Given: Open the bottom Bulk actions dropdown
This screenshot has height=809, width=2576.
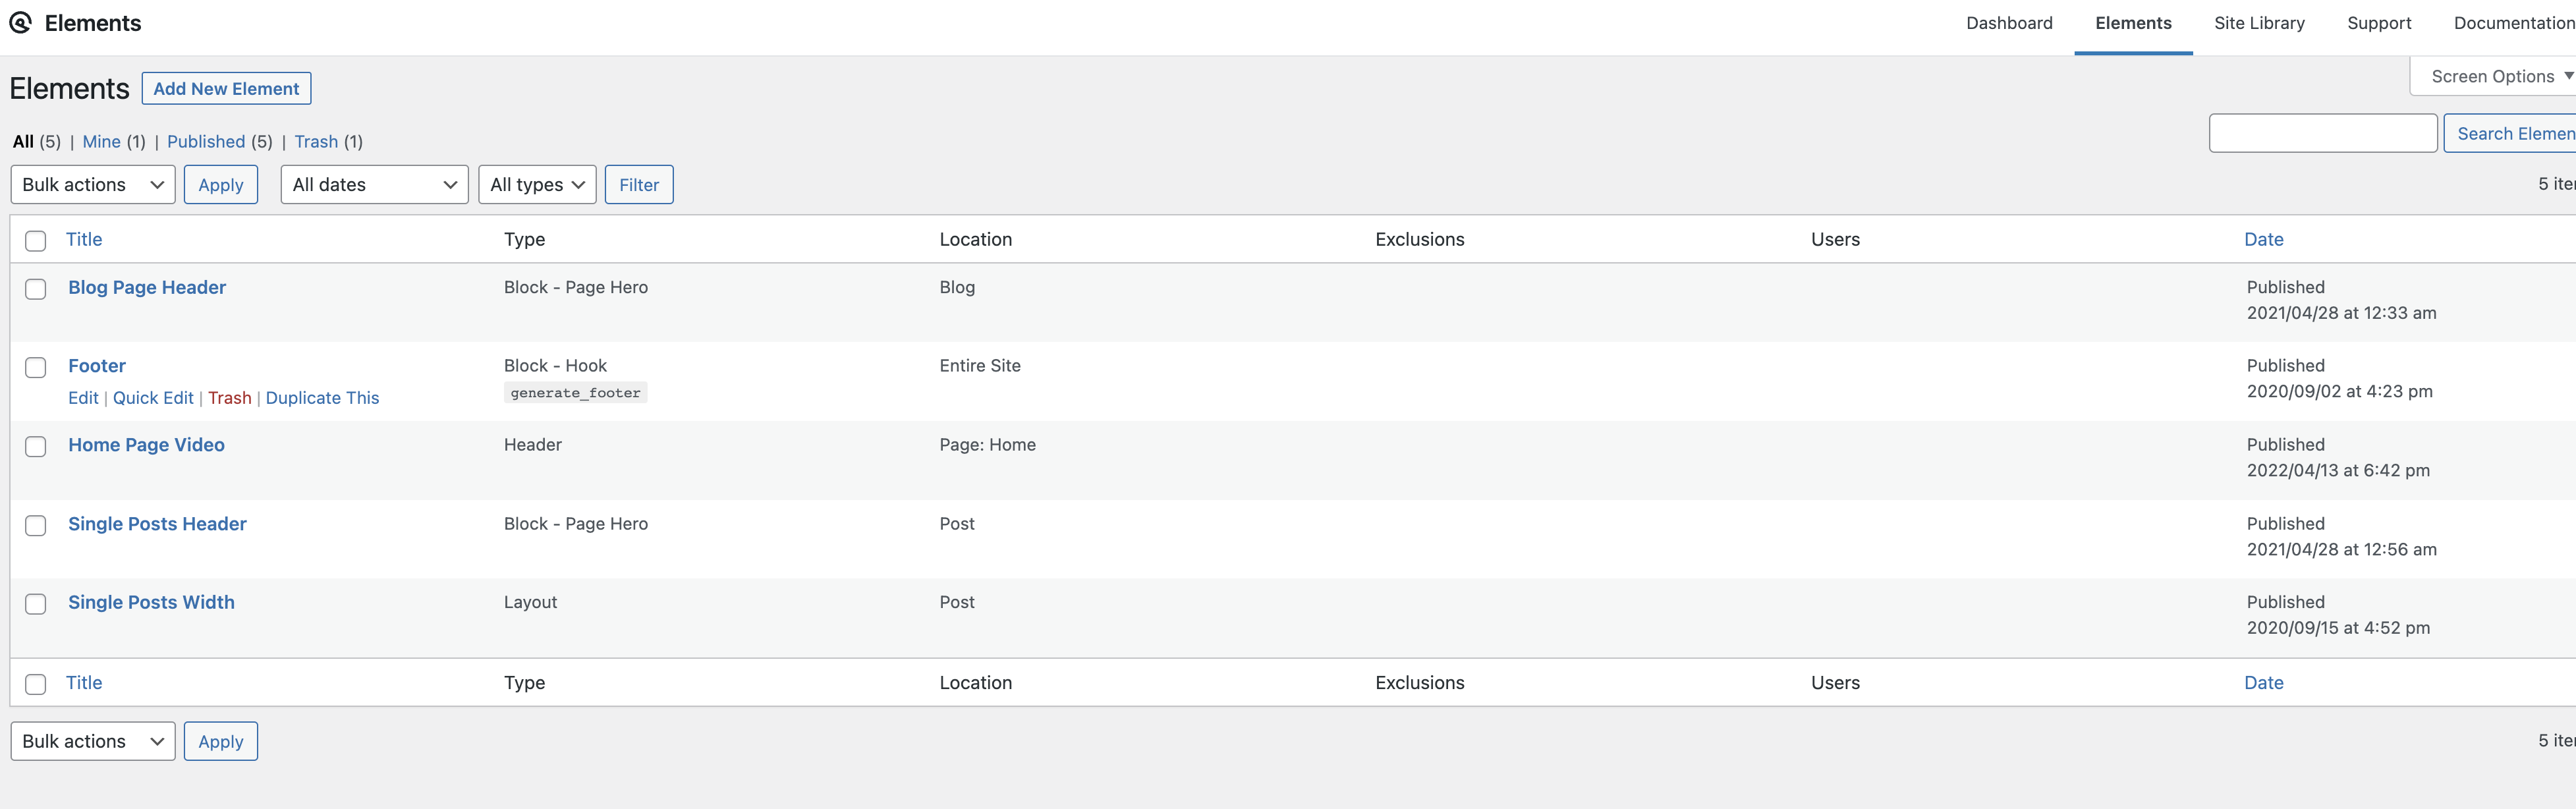Looking at the screenshot, I should coord(93,741).
